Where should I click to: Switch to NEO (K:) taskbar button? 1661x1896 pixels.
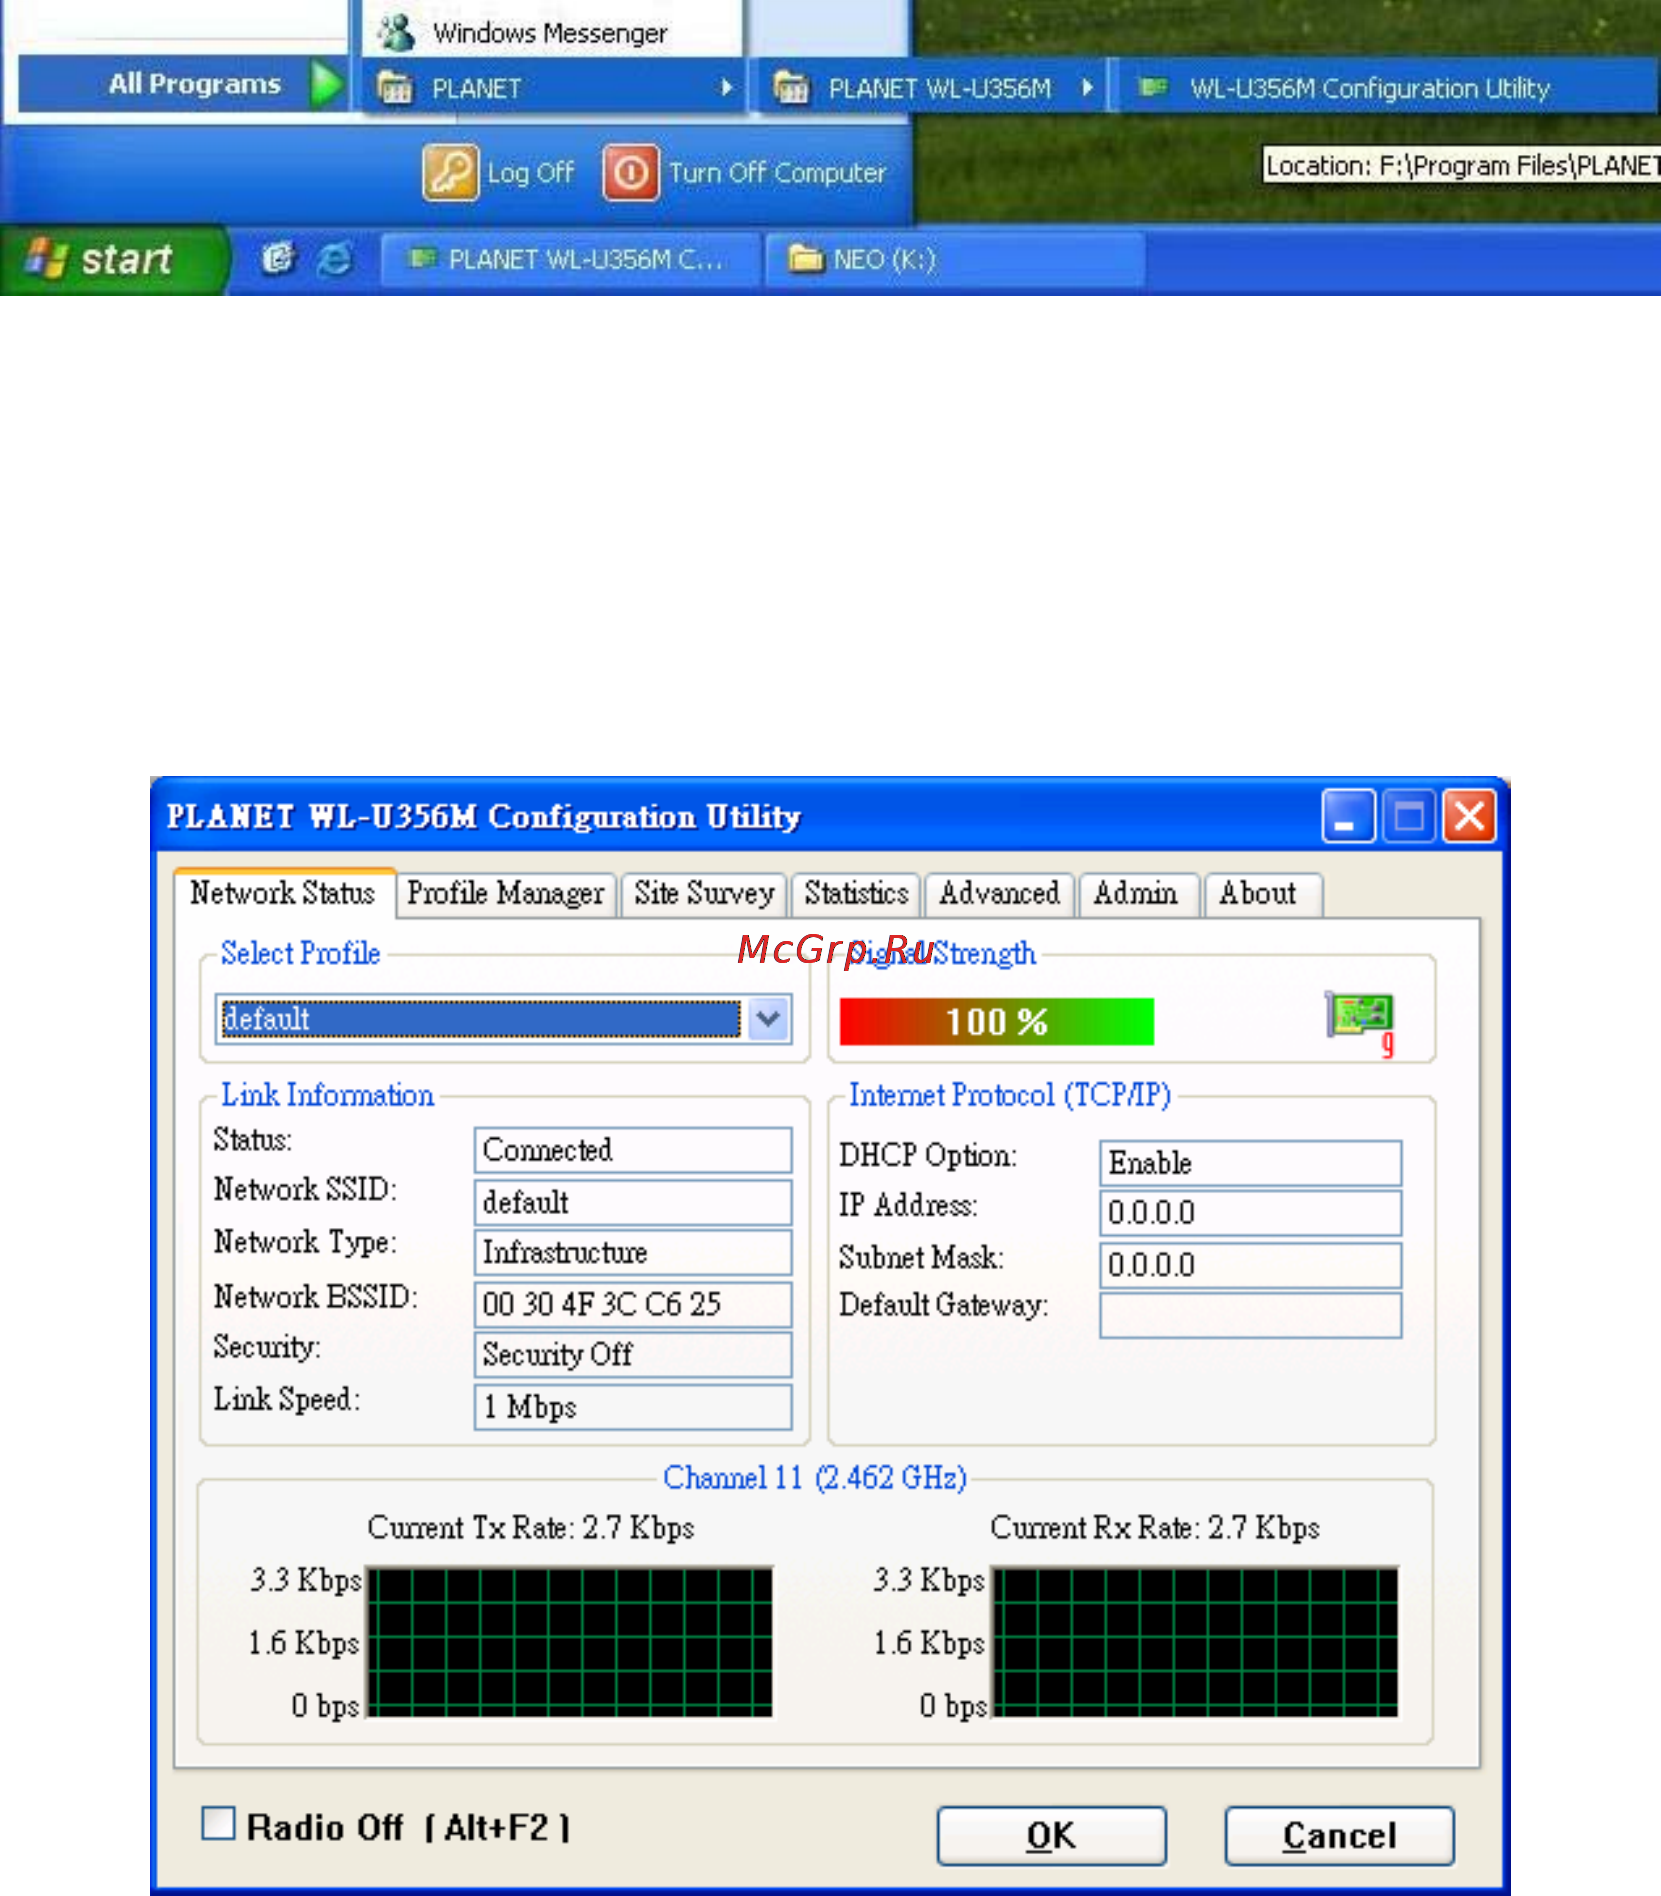pos(955,259)
